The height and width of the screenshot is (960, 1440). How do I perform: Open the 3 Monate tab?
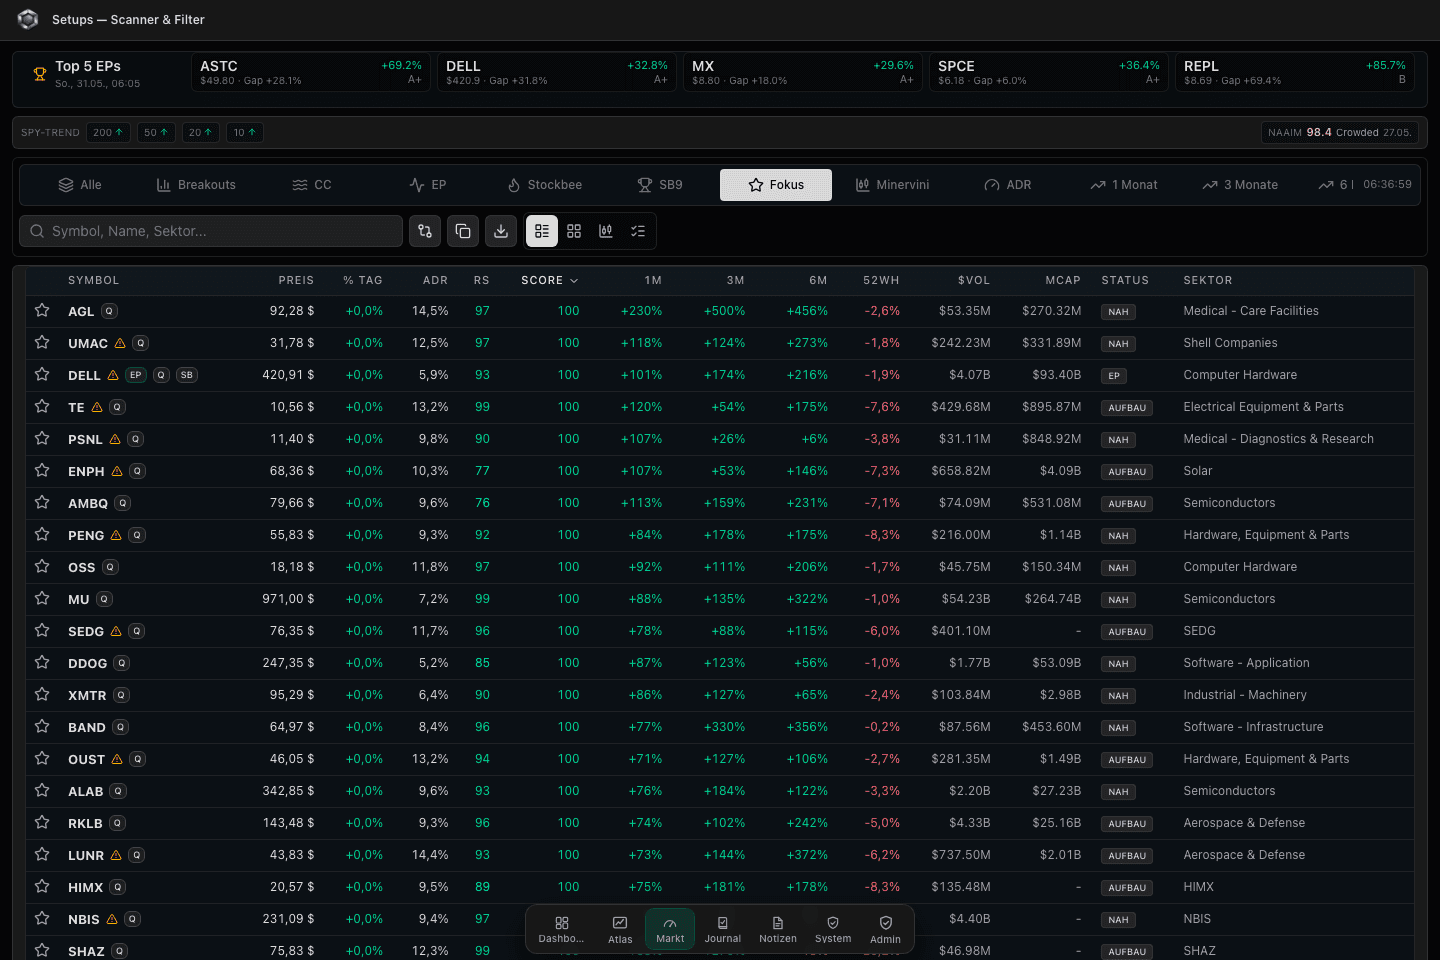(x=1240, y=185)
